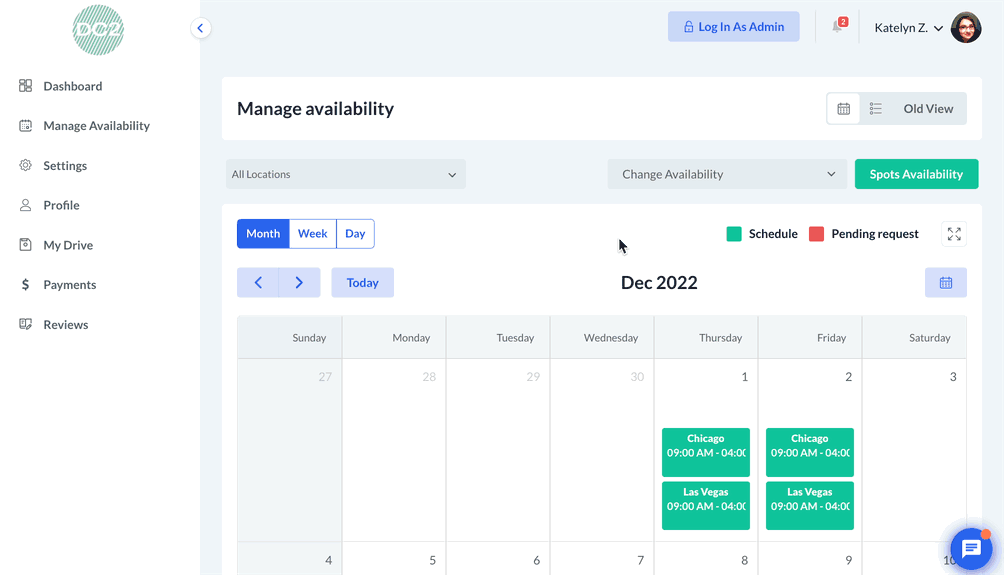
Task: Go to previous month arrow
Action: click(258, 283)
